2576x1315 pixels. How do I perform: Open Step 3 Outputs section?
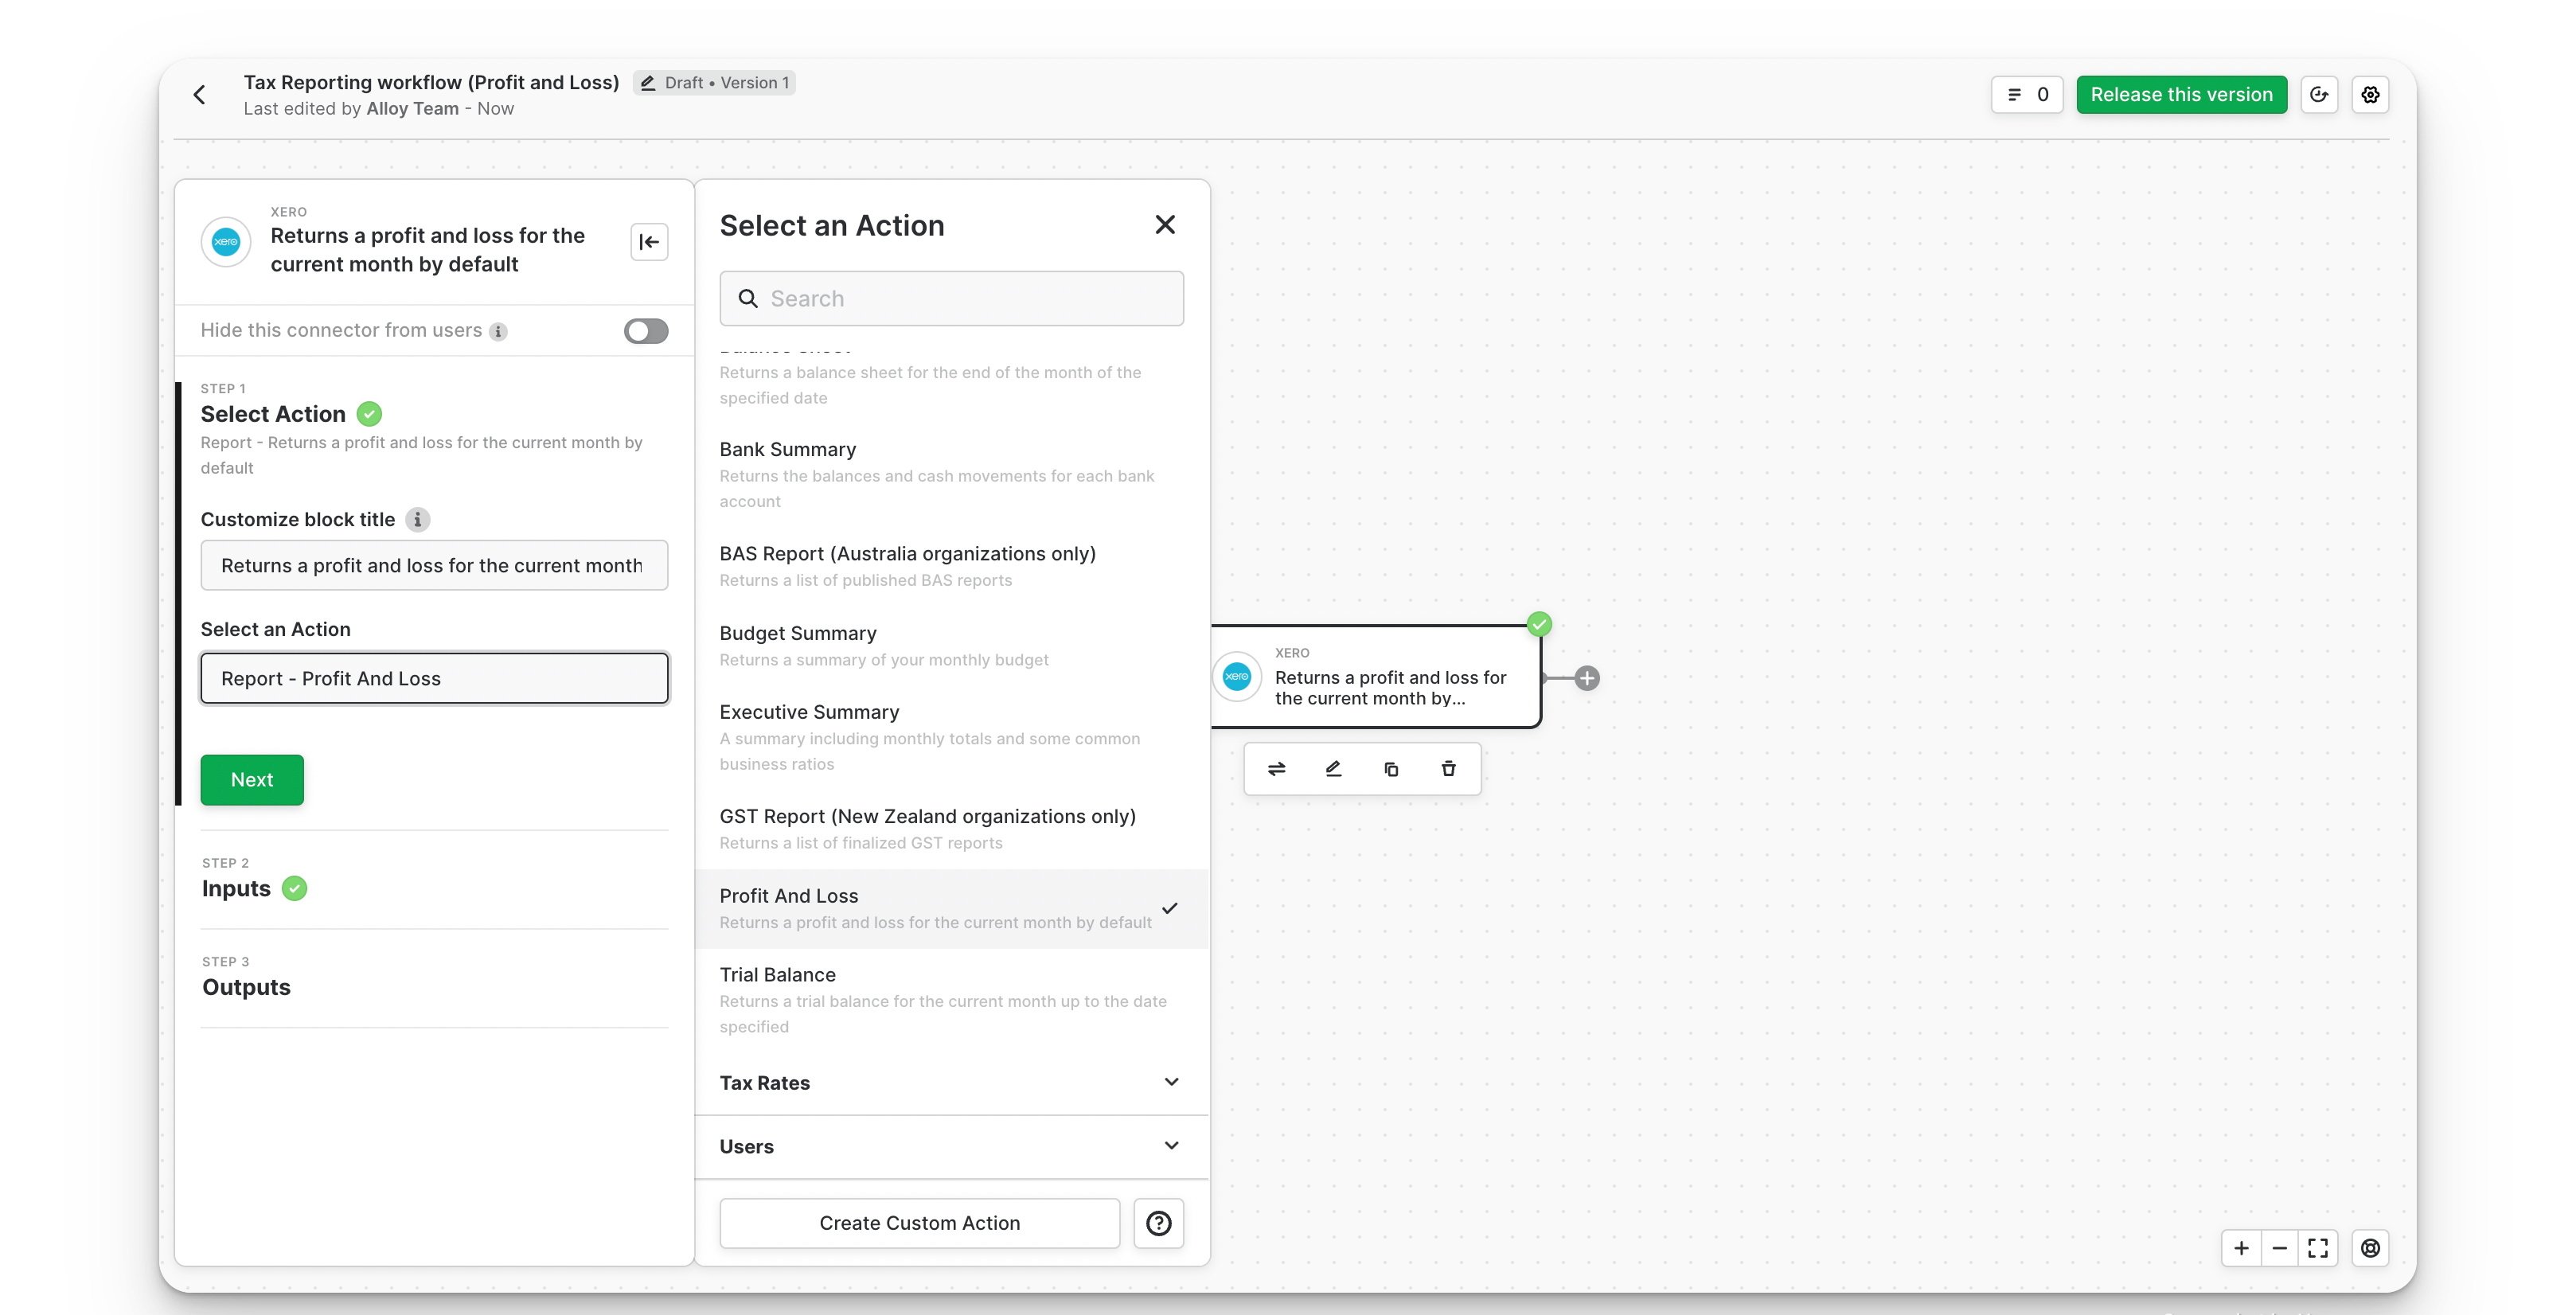[x=246, y=987]
